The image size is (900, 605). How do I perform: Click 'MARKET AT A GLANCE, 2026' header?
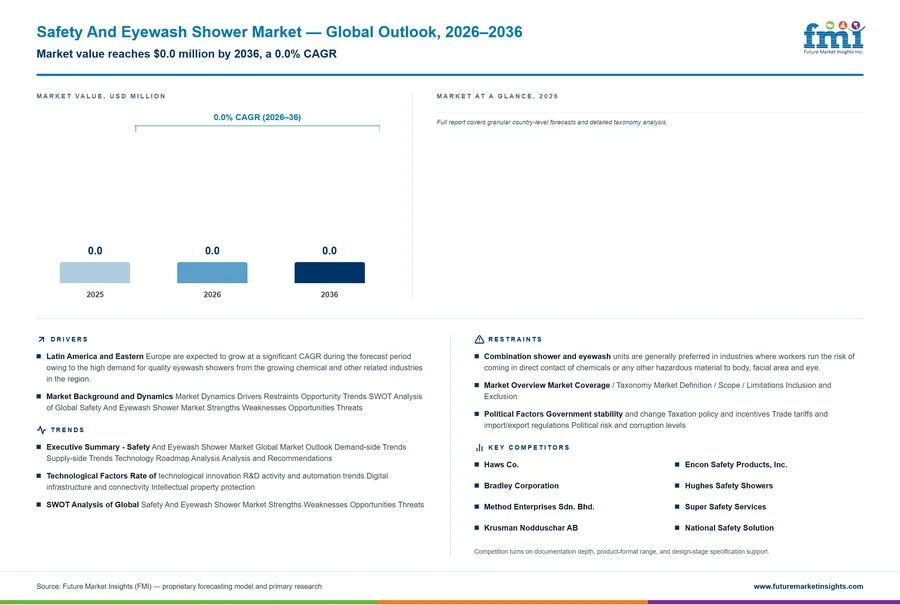coord(497,96)
